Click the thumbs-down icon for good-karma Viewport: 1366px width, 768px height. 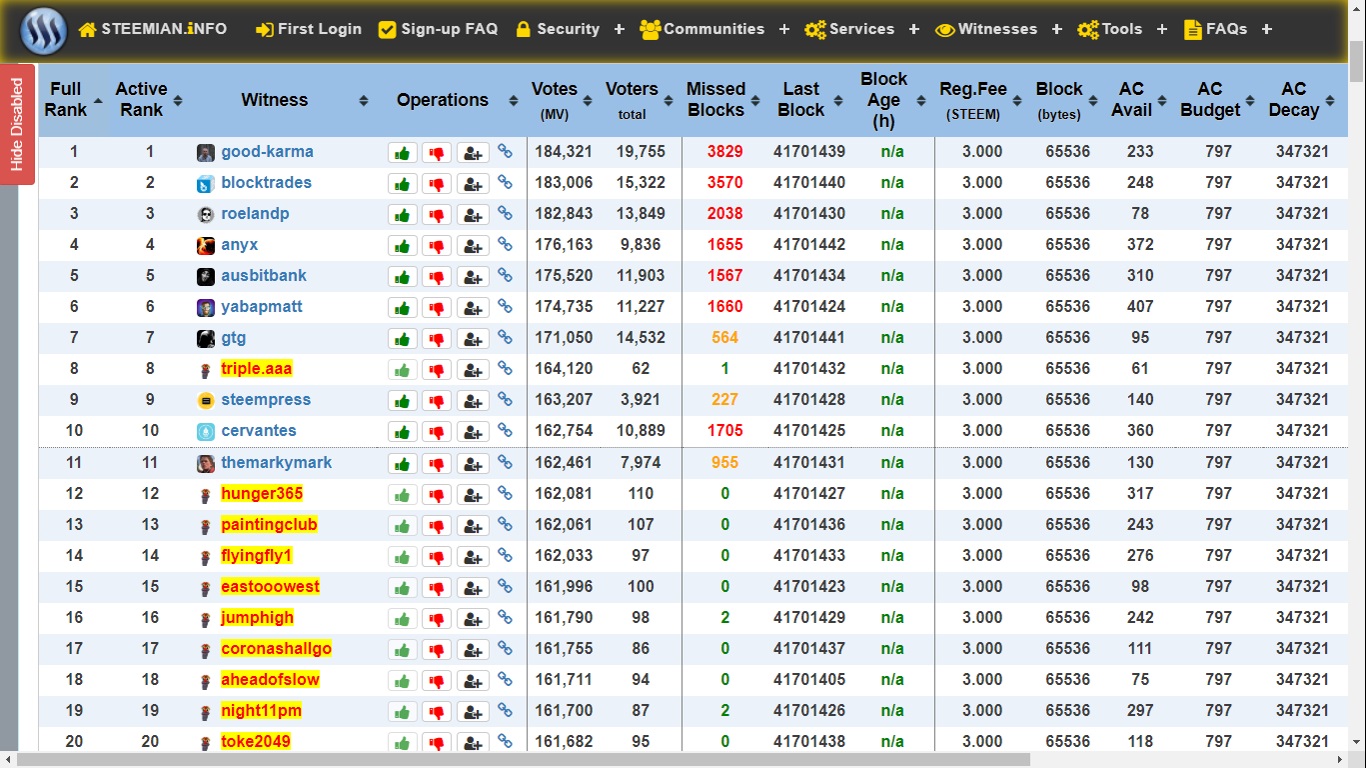[437, 153]
